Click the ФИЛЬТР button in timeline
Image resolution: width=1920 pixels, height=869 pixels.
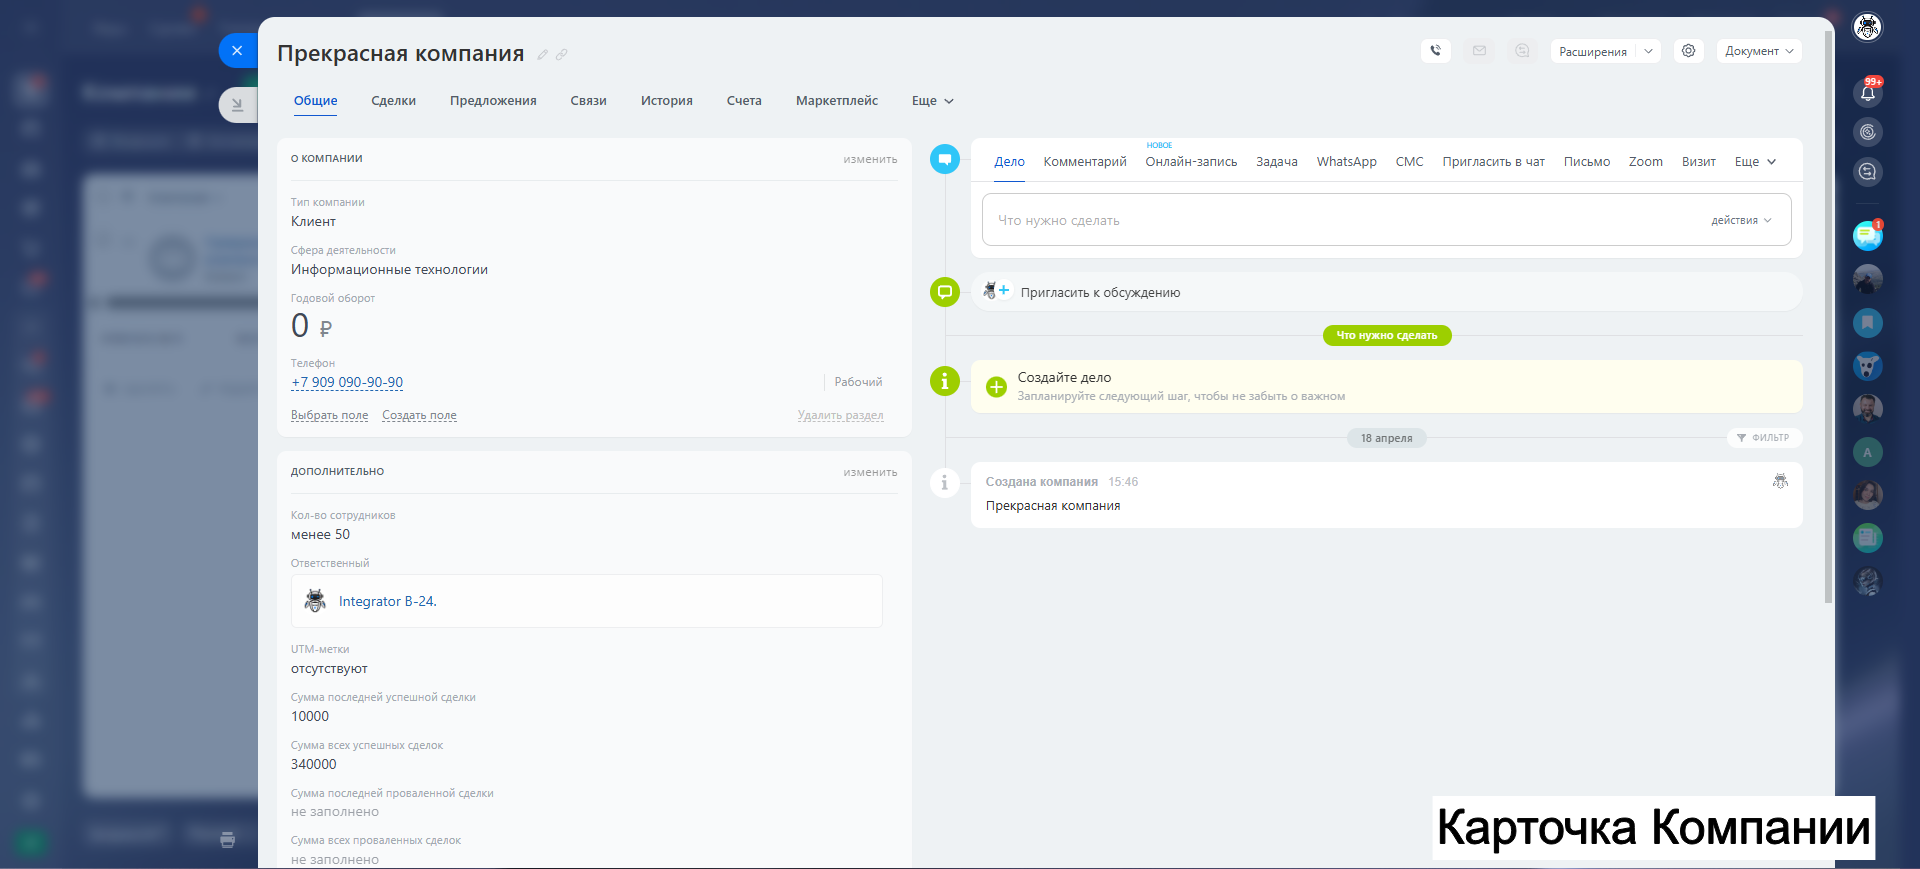[1764, 438]
